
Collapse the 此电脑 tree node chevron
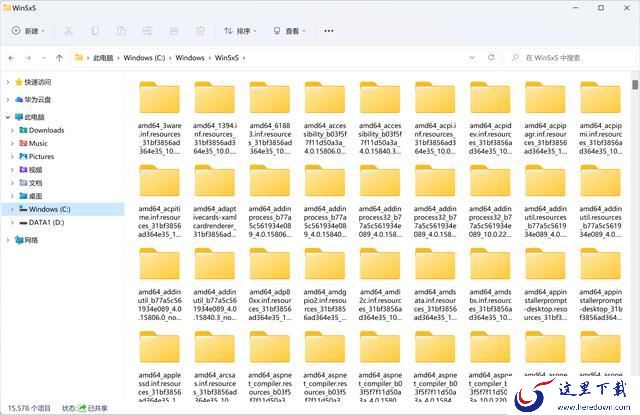tap(8, 117)
